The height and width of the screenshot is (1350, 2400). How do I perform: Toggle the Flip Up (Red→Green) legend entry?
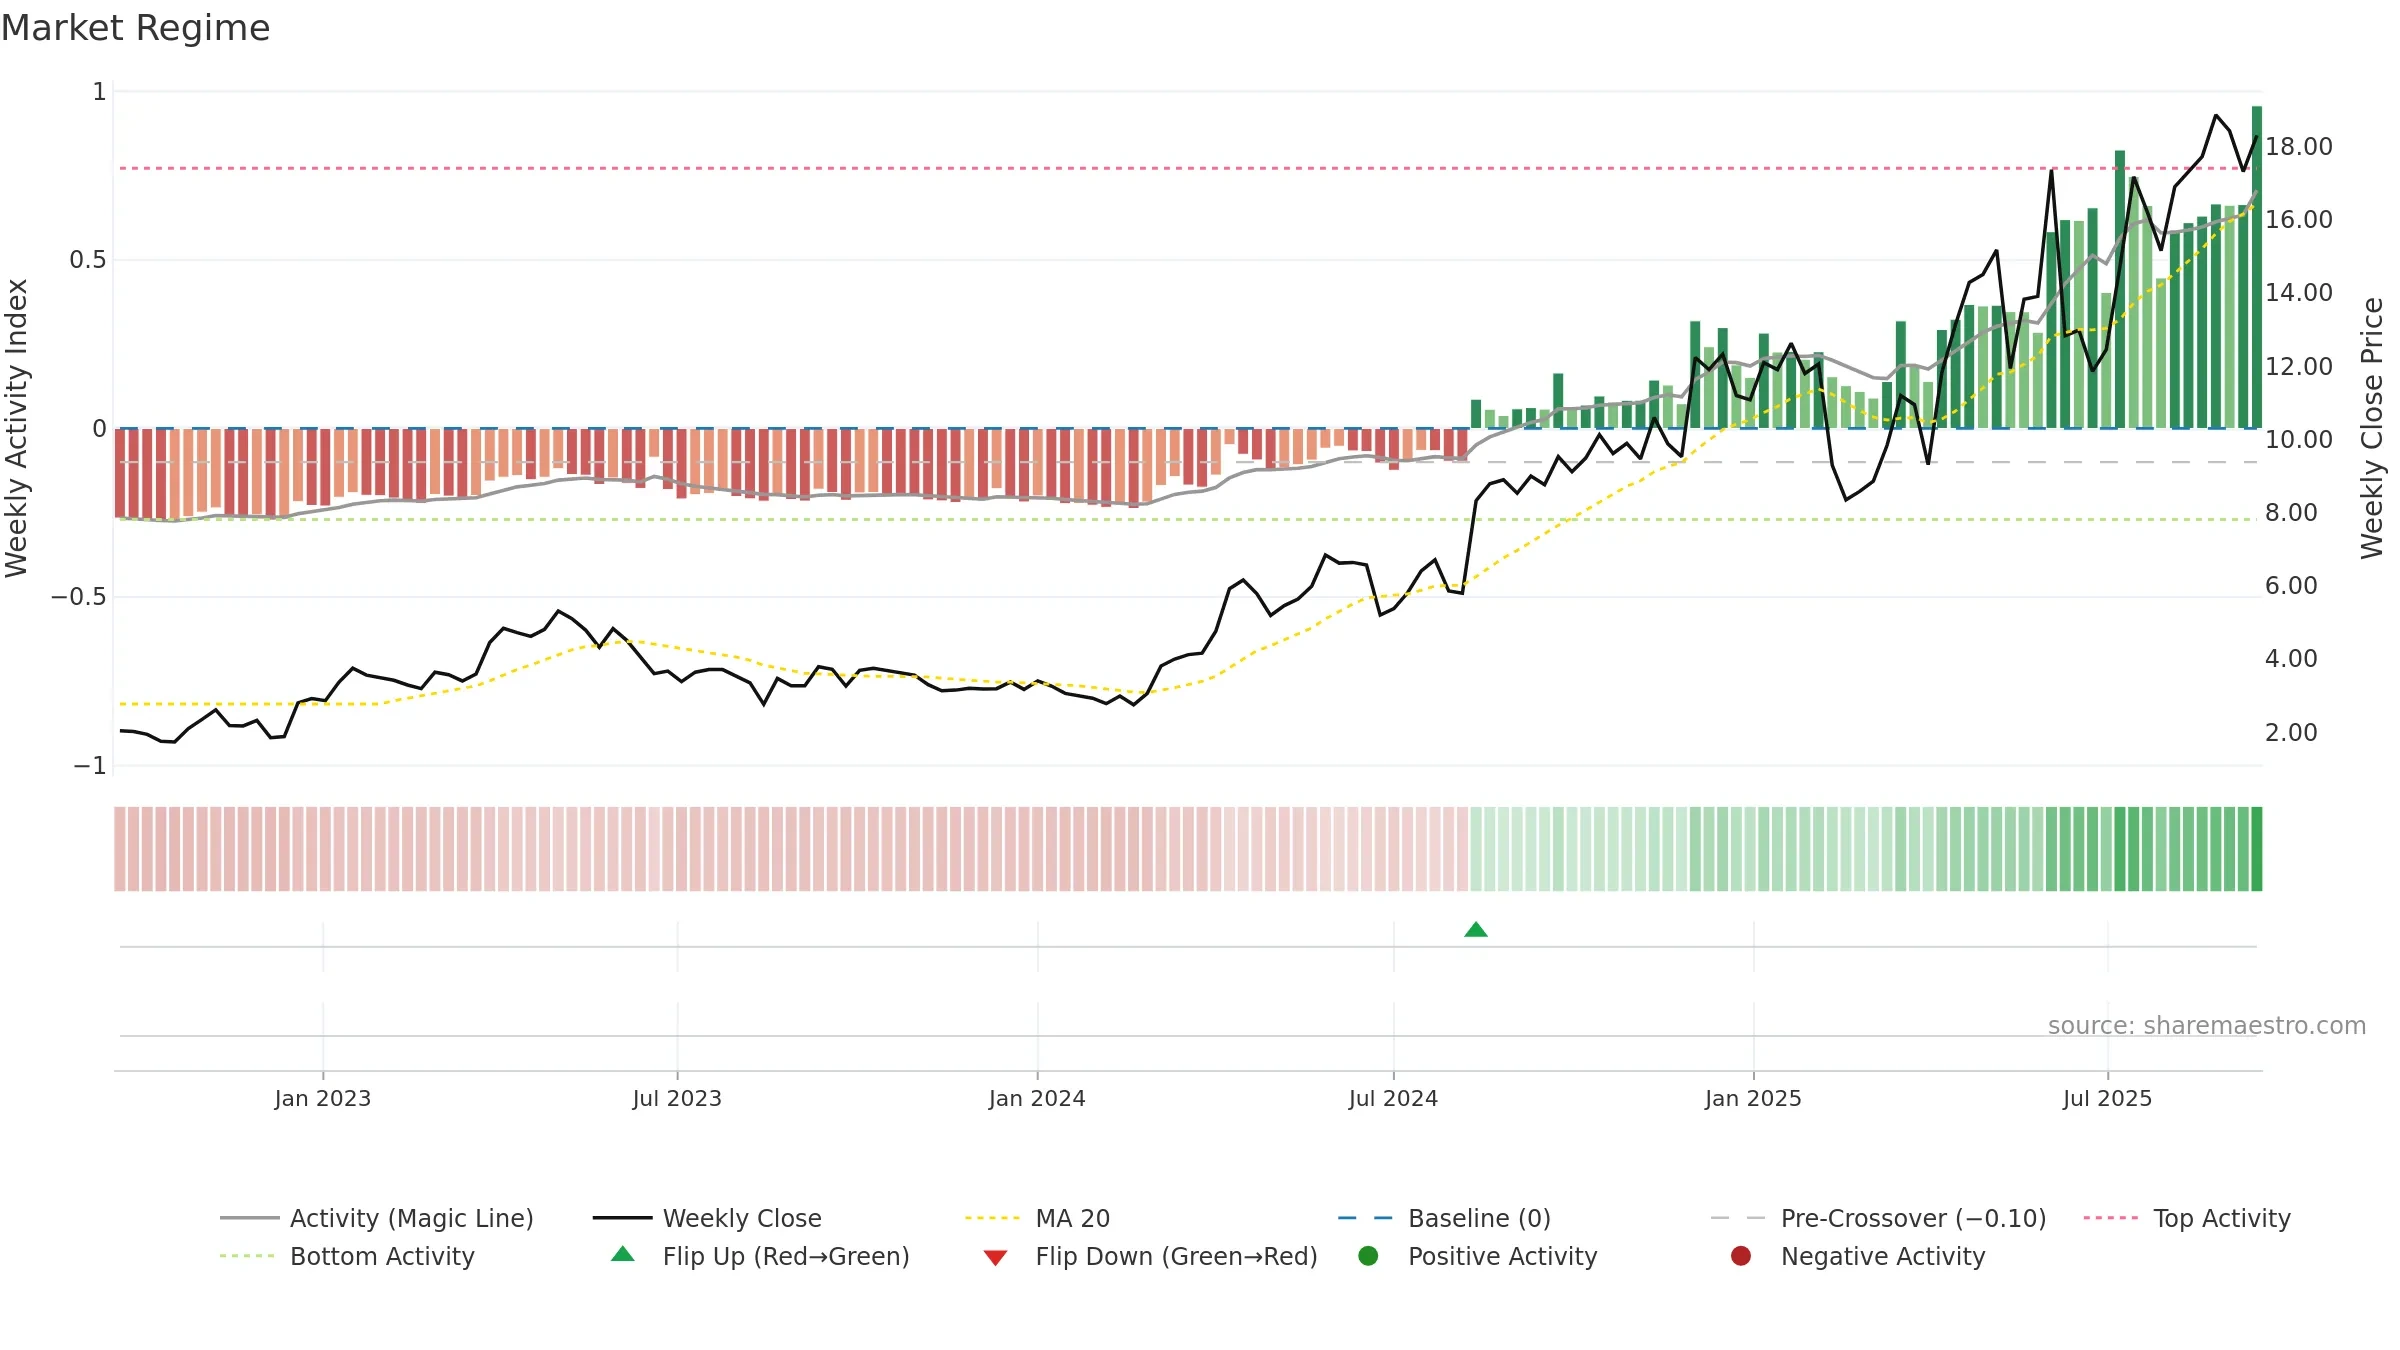[760, 1256]
